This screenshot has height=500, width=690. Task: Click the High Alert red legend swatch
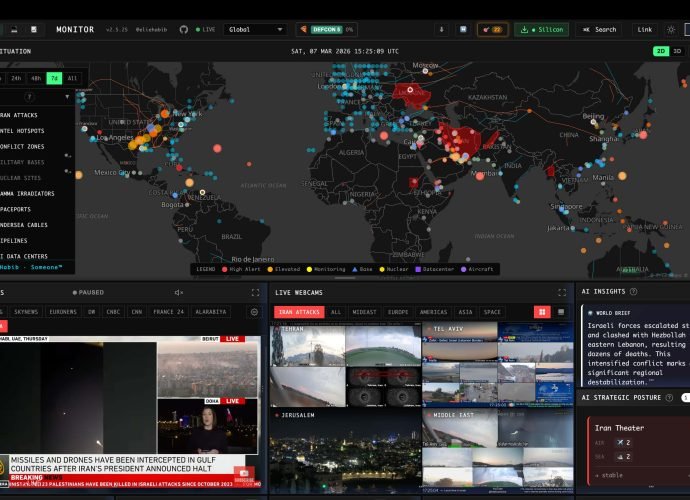click(224, 269)
